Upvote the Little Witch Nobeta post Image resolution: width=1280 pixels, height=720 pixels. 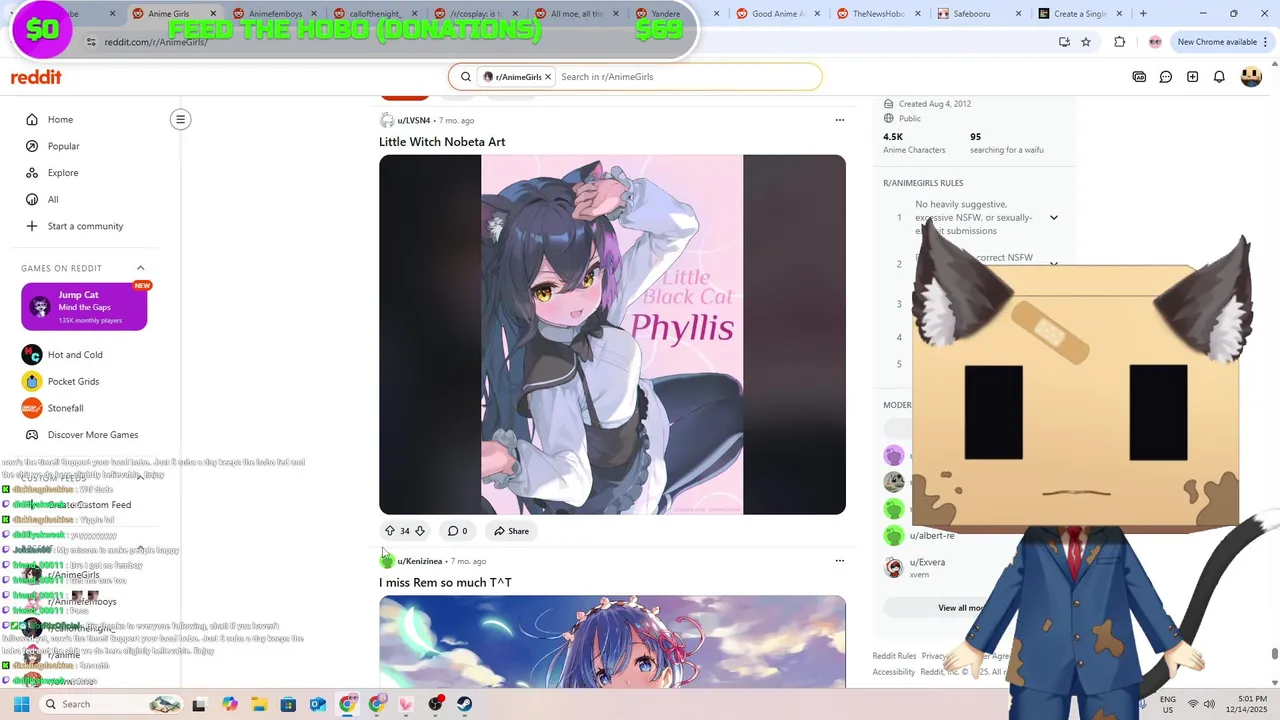[x=389, y=531]
